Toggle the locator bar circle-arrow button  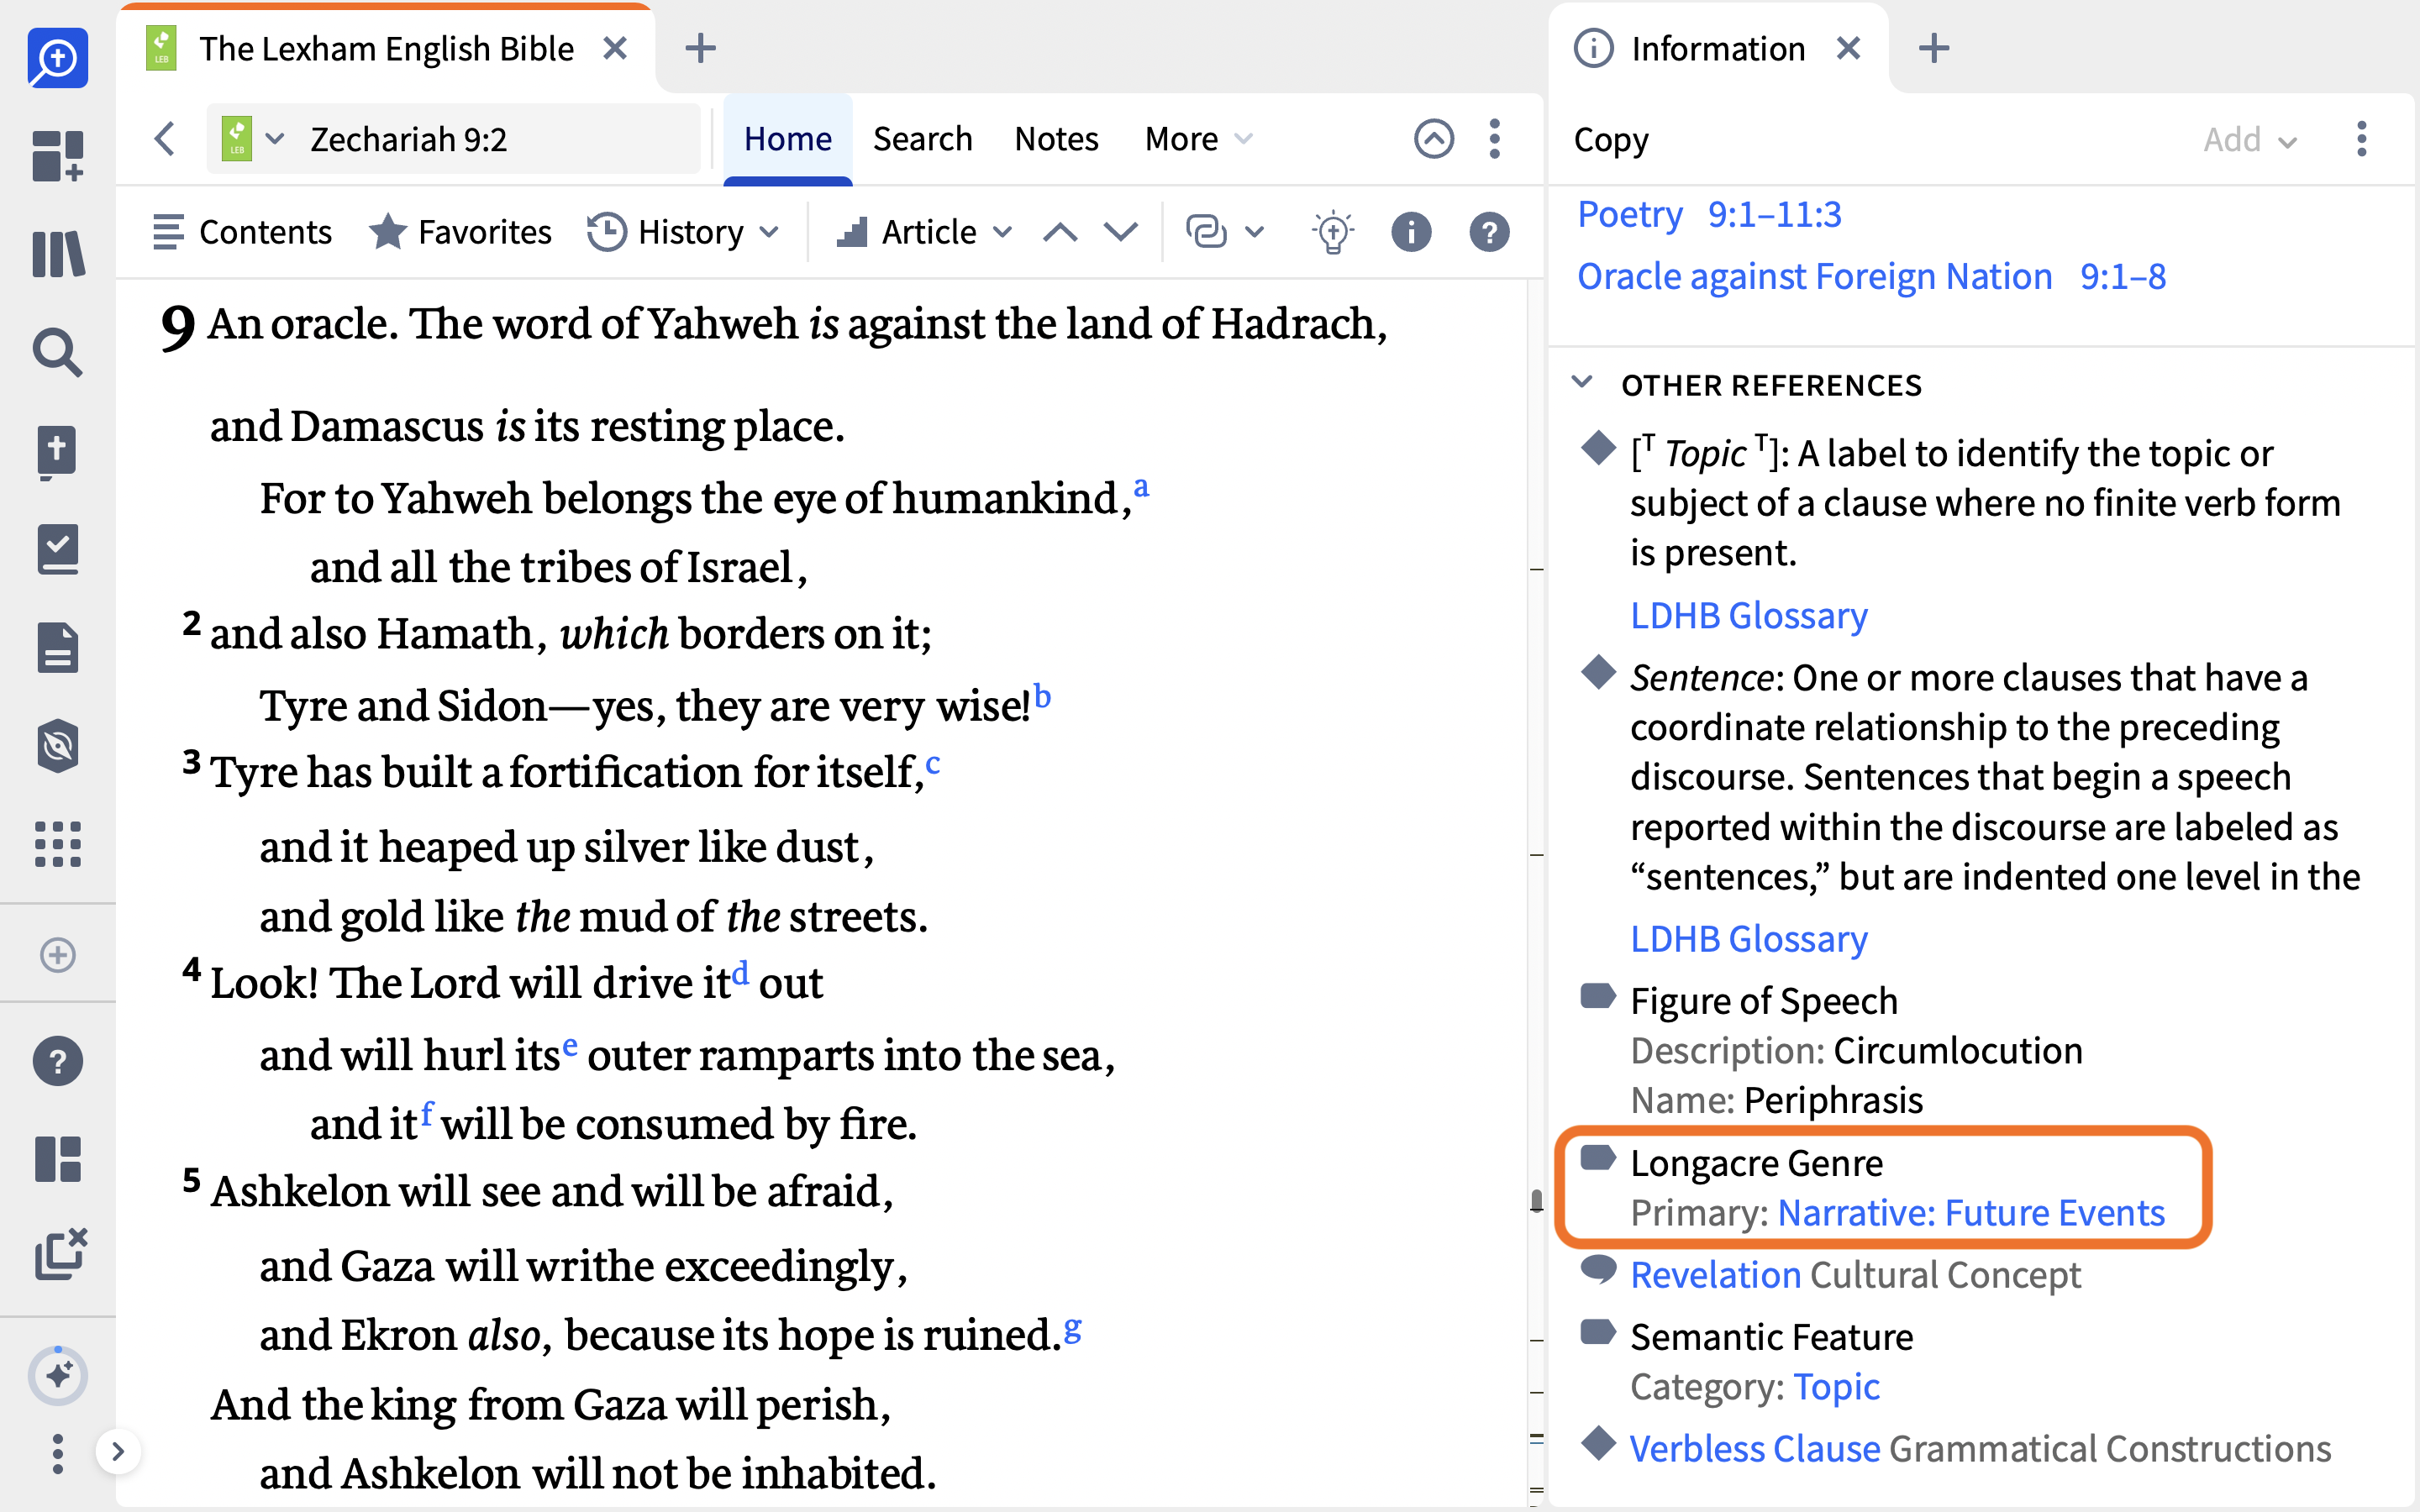point(1433,139)
